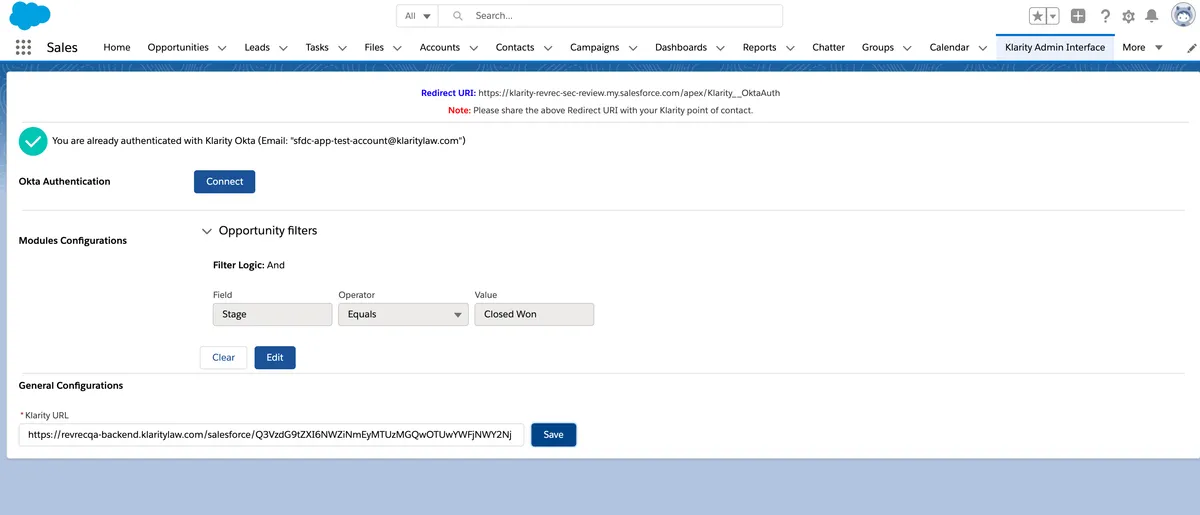
Task: Click the Modules Configurations label
Action: (73, 241)
